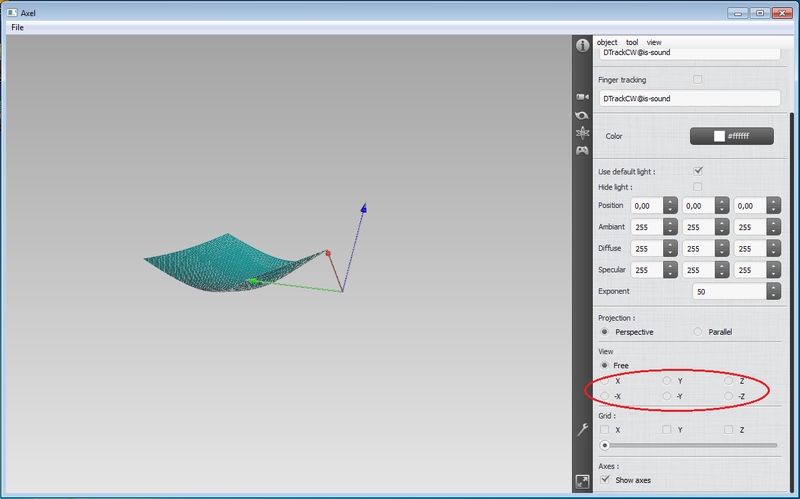800x499 pixels.
Task: Click the first Position value stepper arrows
Action: tap(669, 205)
